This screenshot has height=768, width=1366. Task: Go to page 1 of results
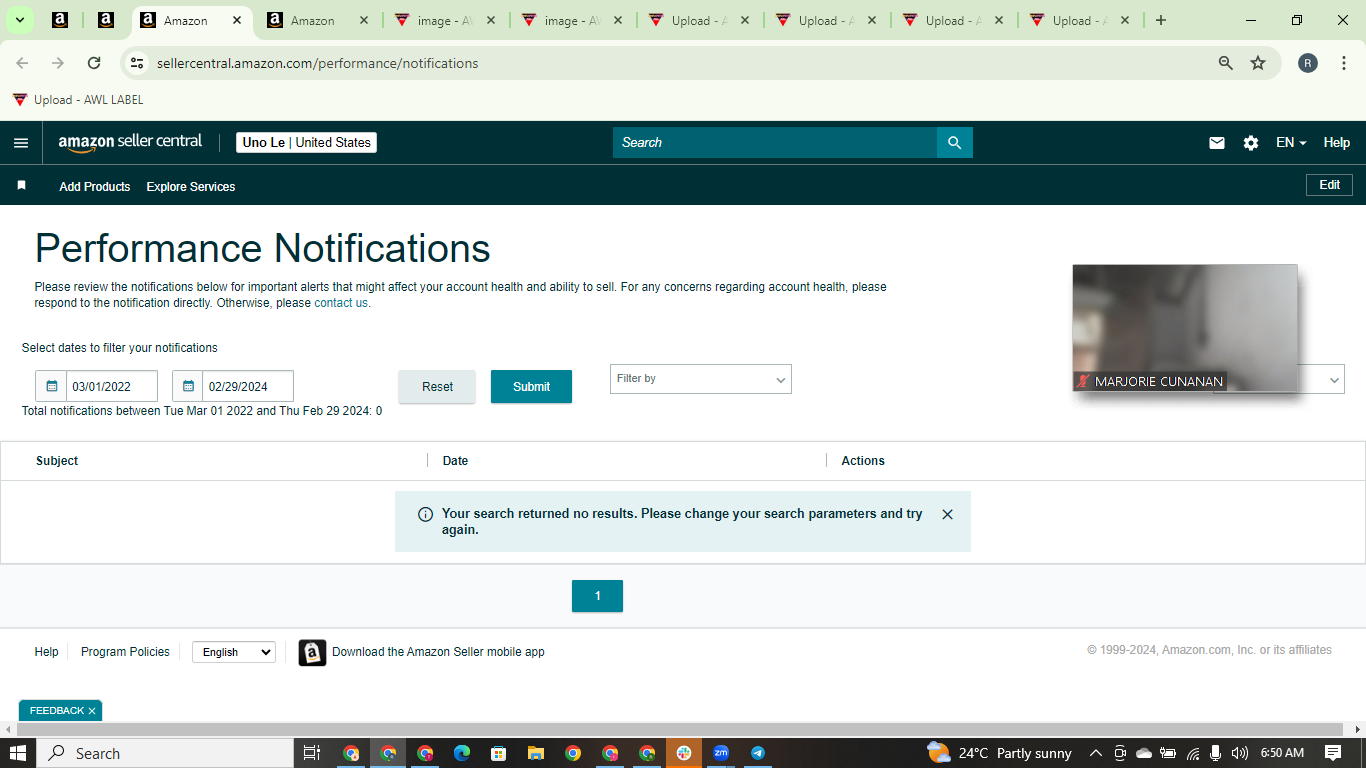597,596
